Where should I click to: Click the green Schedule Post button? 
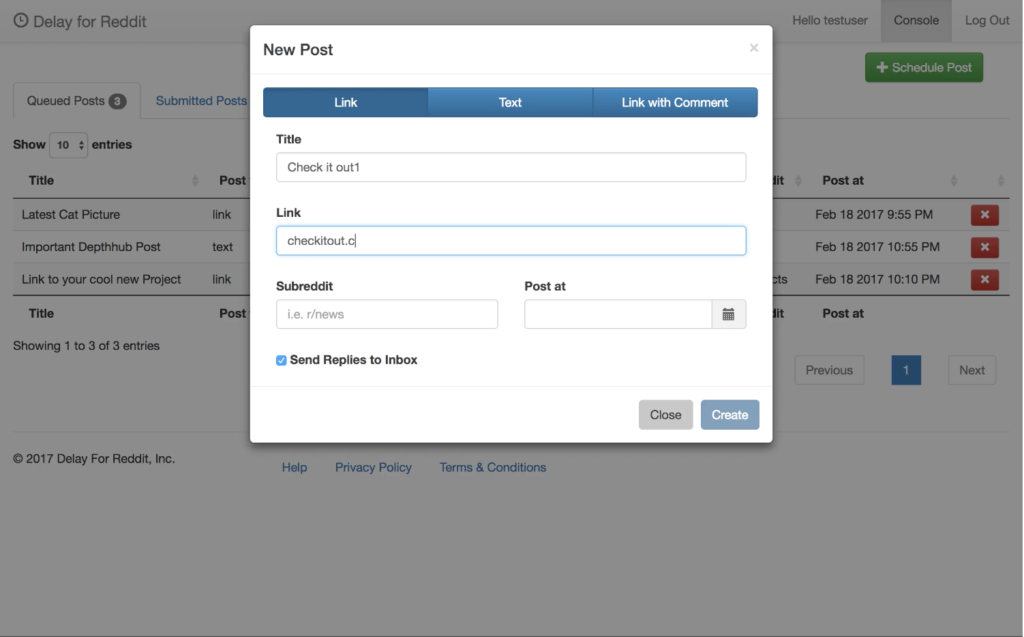click(924, 67)
